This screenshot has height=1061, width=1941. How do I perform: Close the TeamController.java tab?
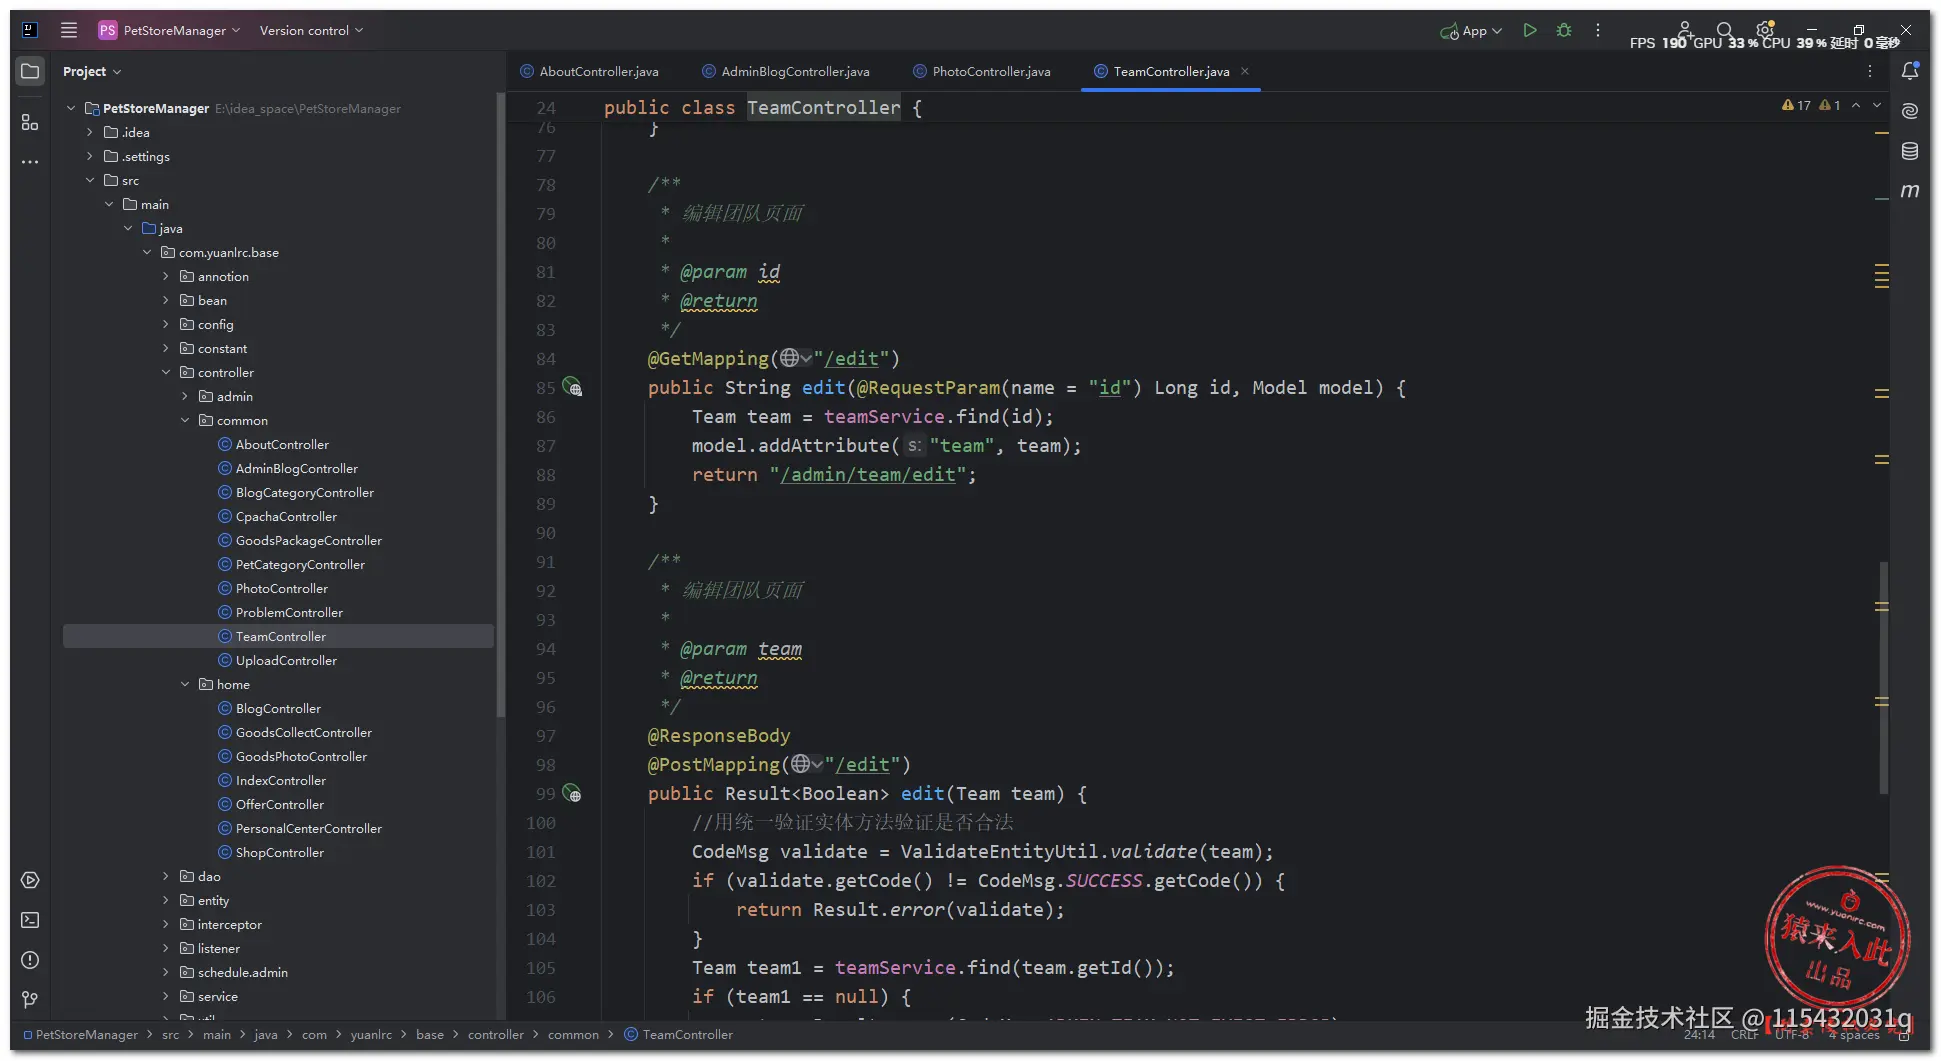tap(1245, 71)
